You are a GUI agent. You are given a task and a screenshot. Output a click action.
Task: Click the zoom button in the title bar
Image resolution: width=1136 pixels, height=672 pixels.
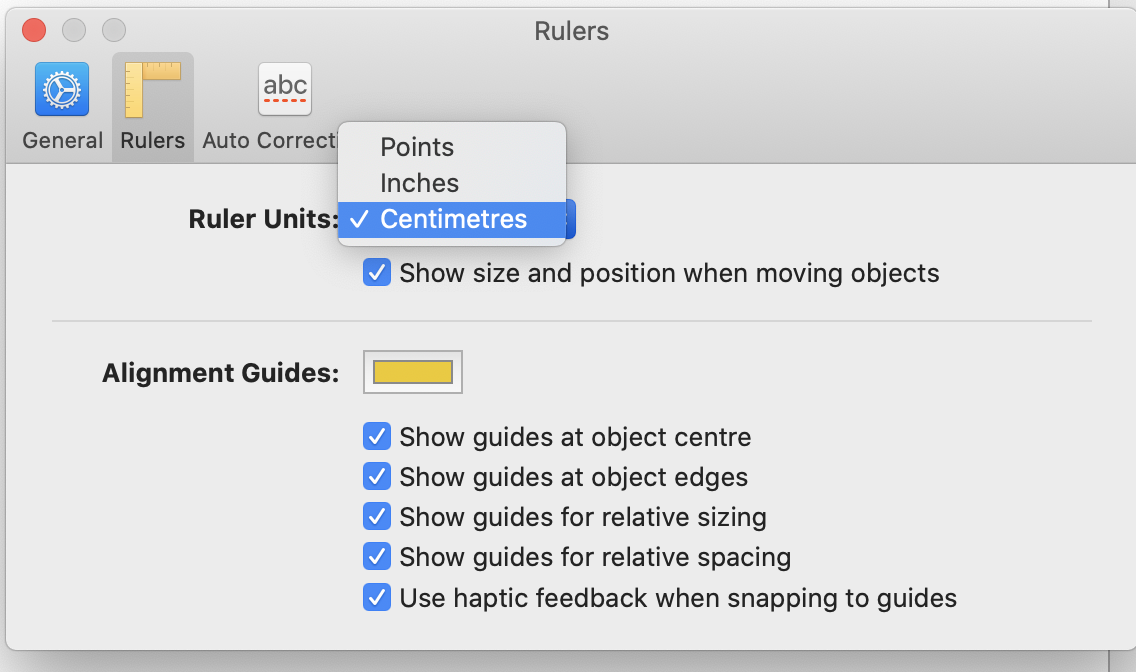pos(113,30)
